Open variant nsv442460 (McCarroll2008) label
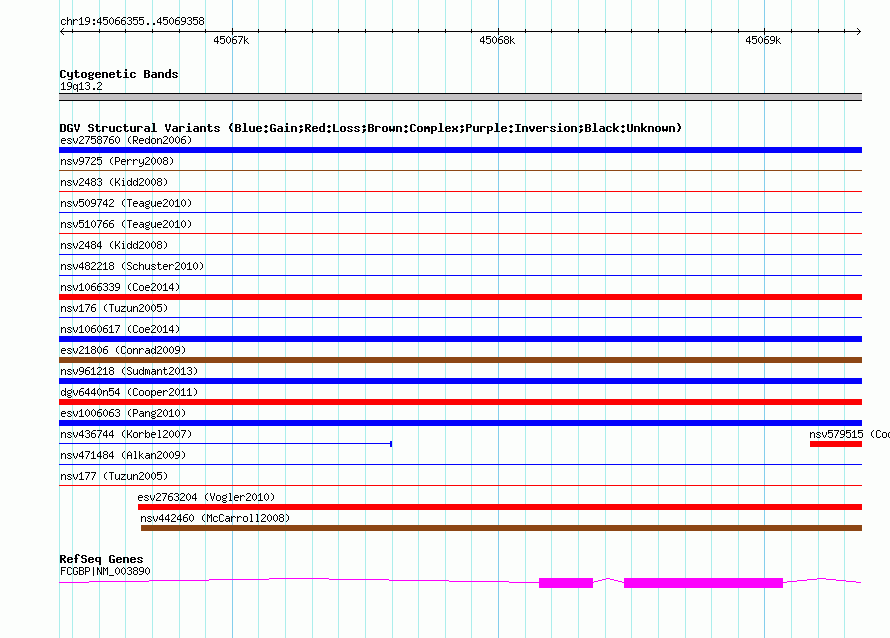 215,518
